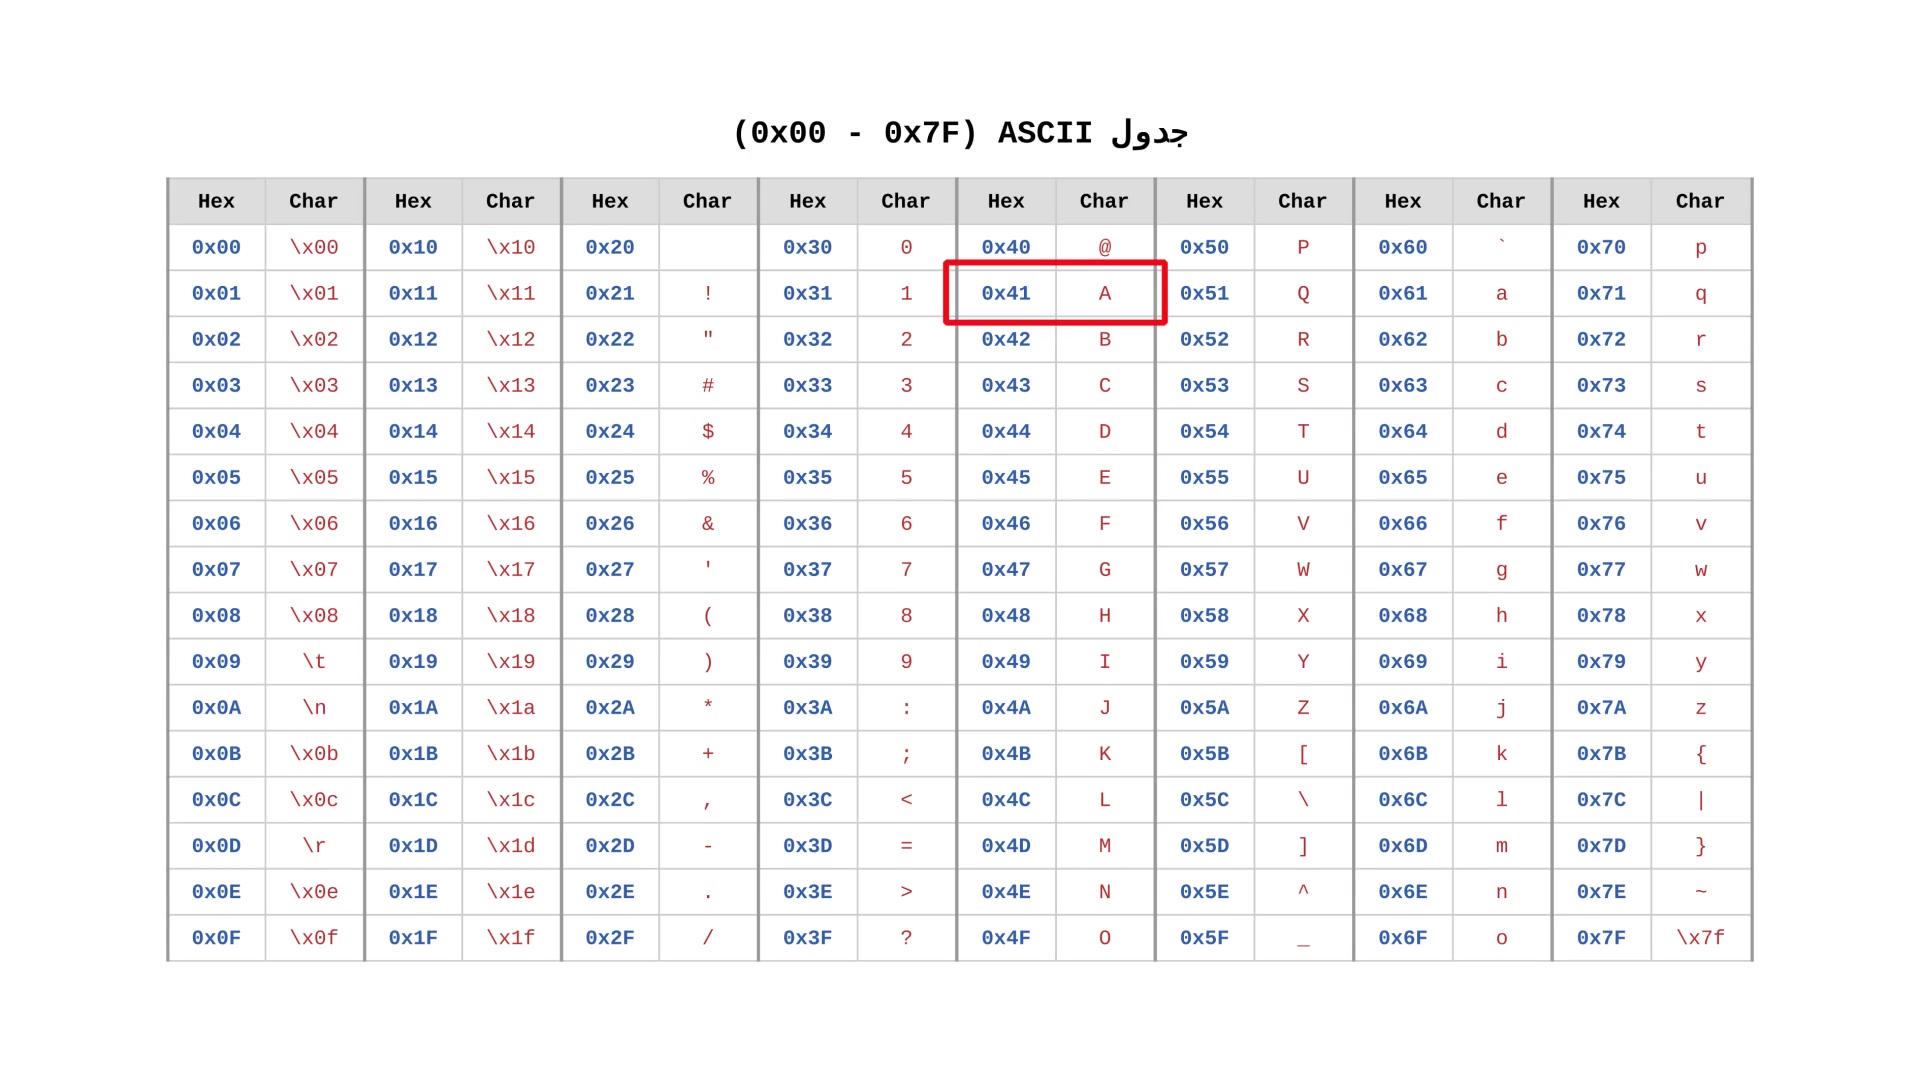Select the dollar sign $ cell
The height and width of the screenshot is (1080, 1920).
[708, 431]
